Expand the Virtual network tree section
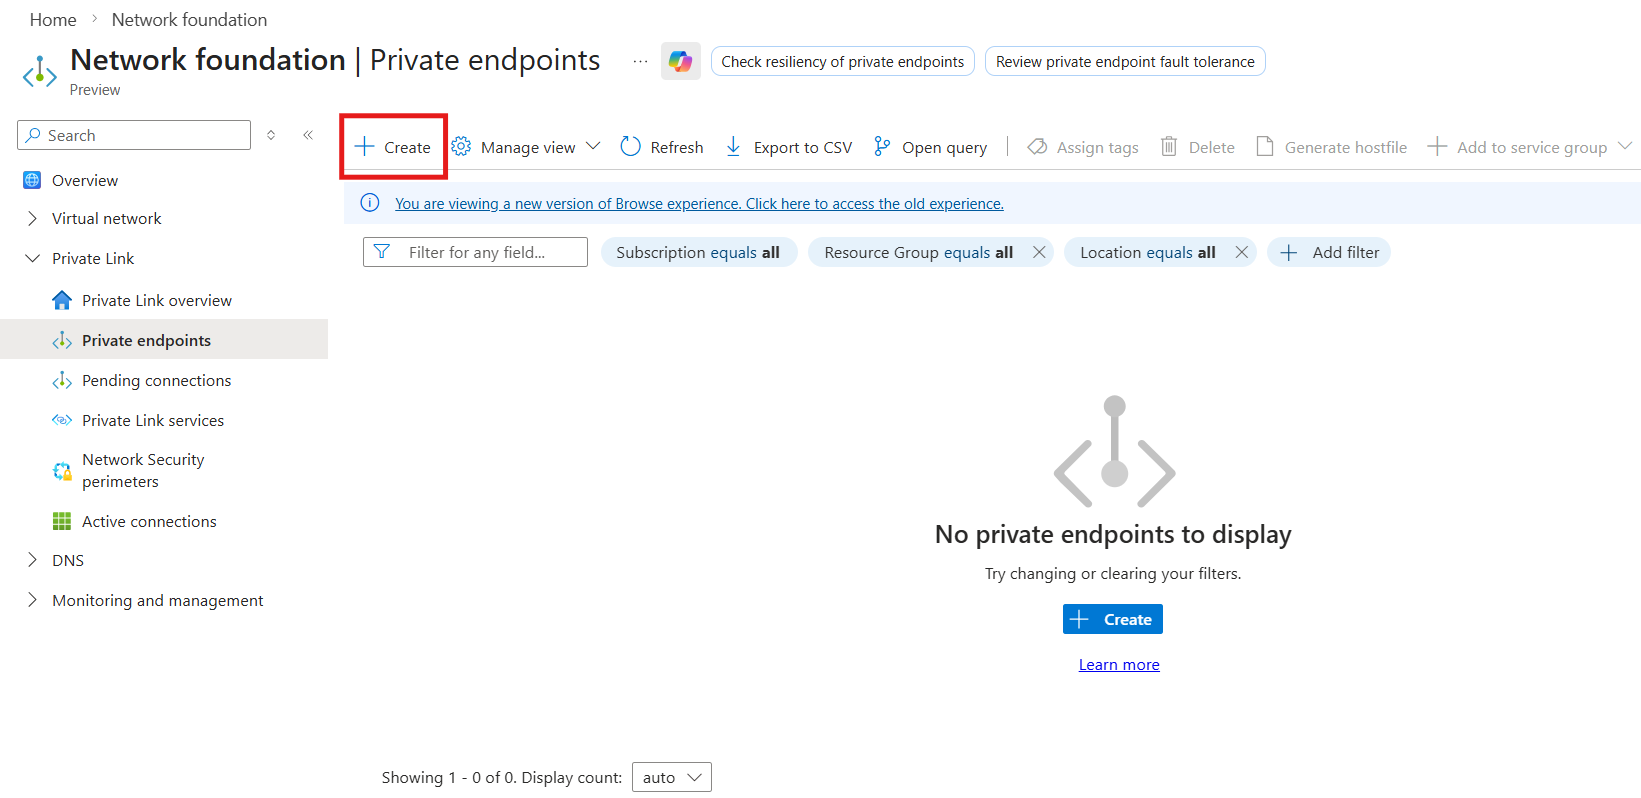The image size is (1641, 798). [x=32, y=218]
